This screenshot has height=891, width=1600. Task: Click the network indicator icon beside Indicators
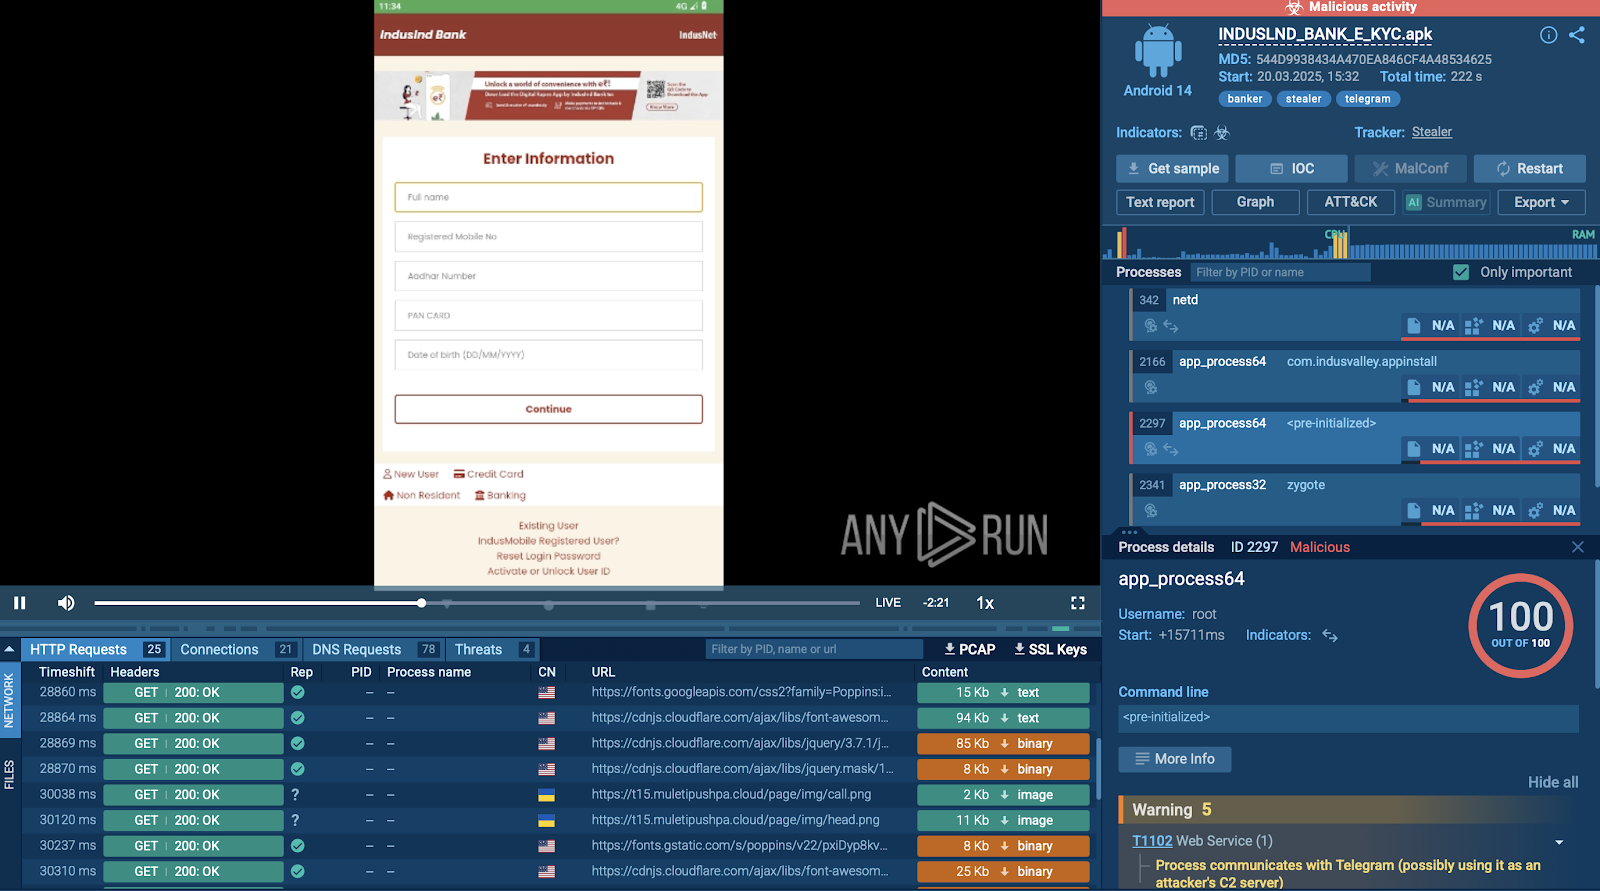coord(1198,132)
